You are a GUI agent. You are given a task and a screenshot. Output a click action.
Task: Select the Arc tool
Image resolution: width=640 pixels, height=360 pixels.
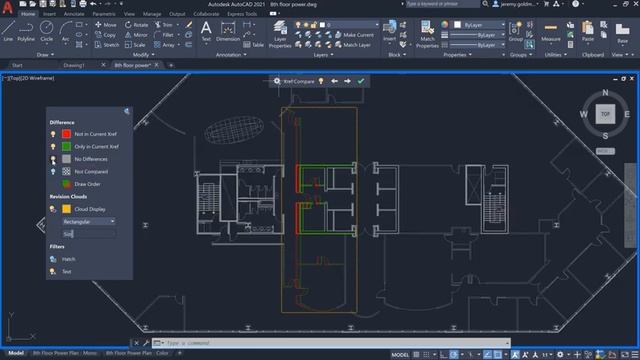(x=65, y=31)
